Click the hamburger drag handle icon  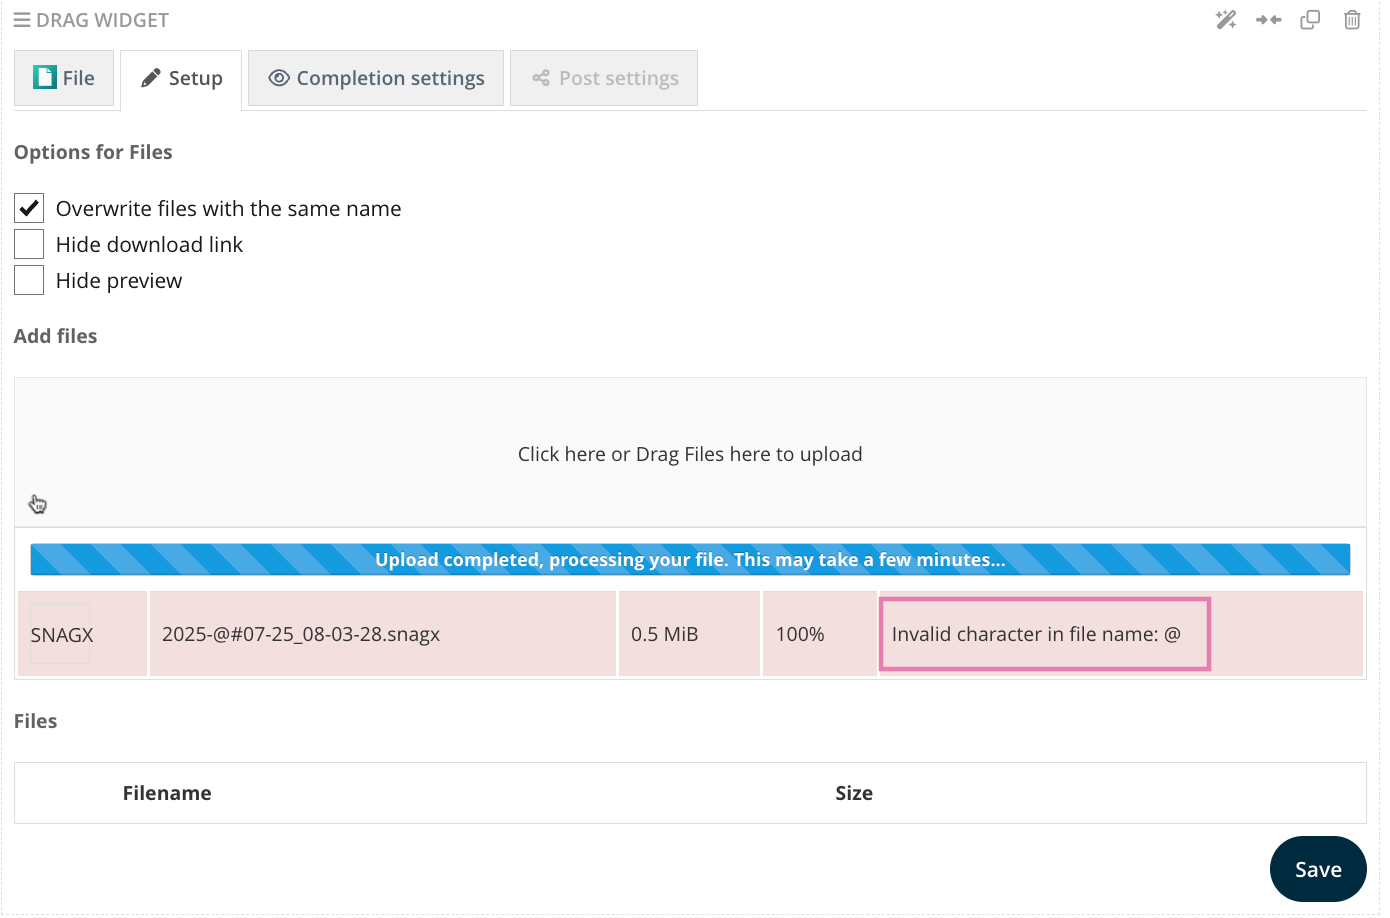point(22,20)
